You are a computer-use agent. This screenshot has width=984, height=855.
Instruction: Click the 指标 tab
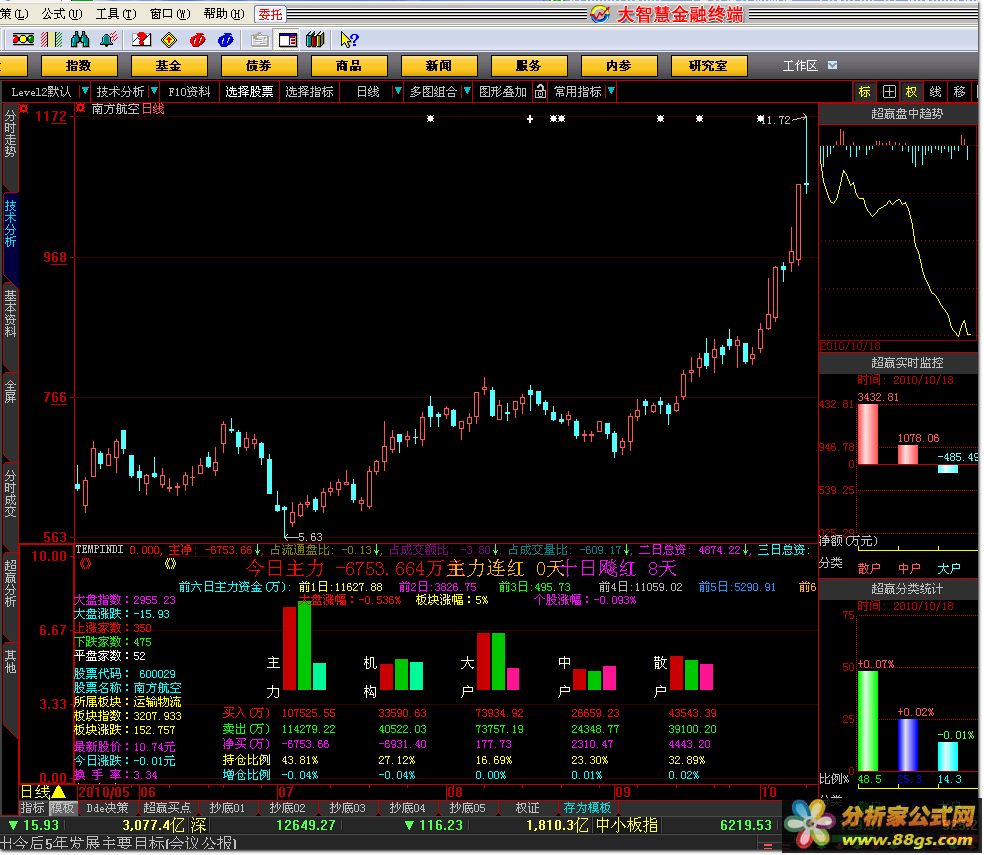pos(32,808)
